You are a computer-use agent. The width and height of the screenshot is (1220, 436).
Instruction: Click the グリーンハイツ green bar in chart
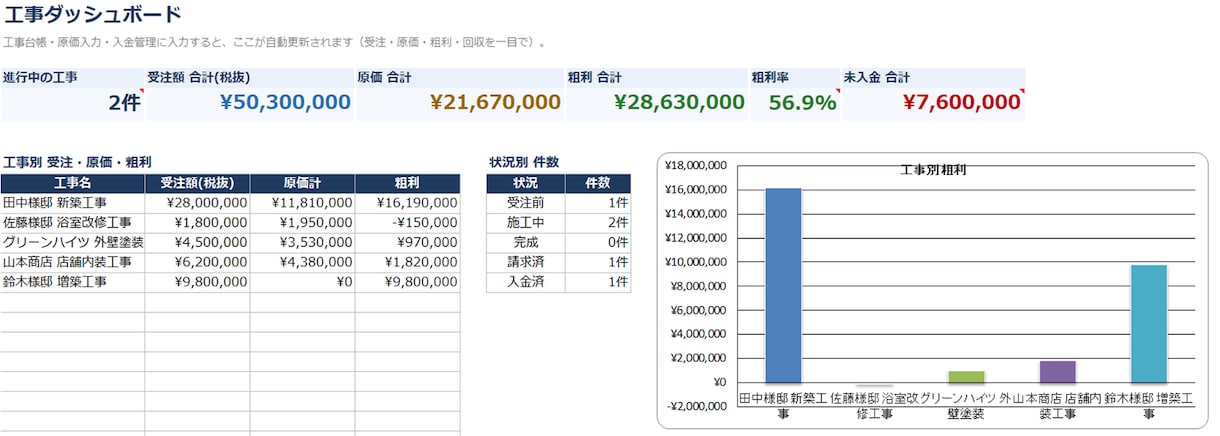click(x=966, y=376)
